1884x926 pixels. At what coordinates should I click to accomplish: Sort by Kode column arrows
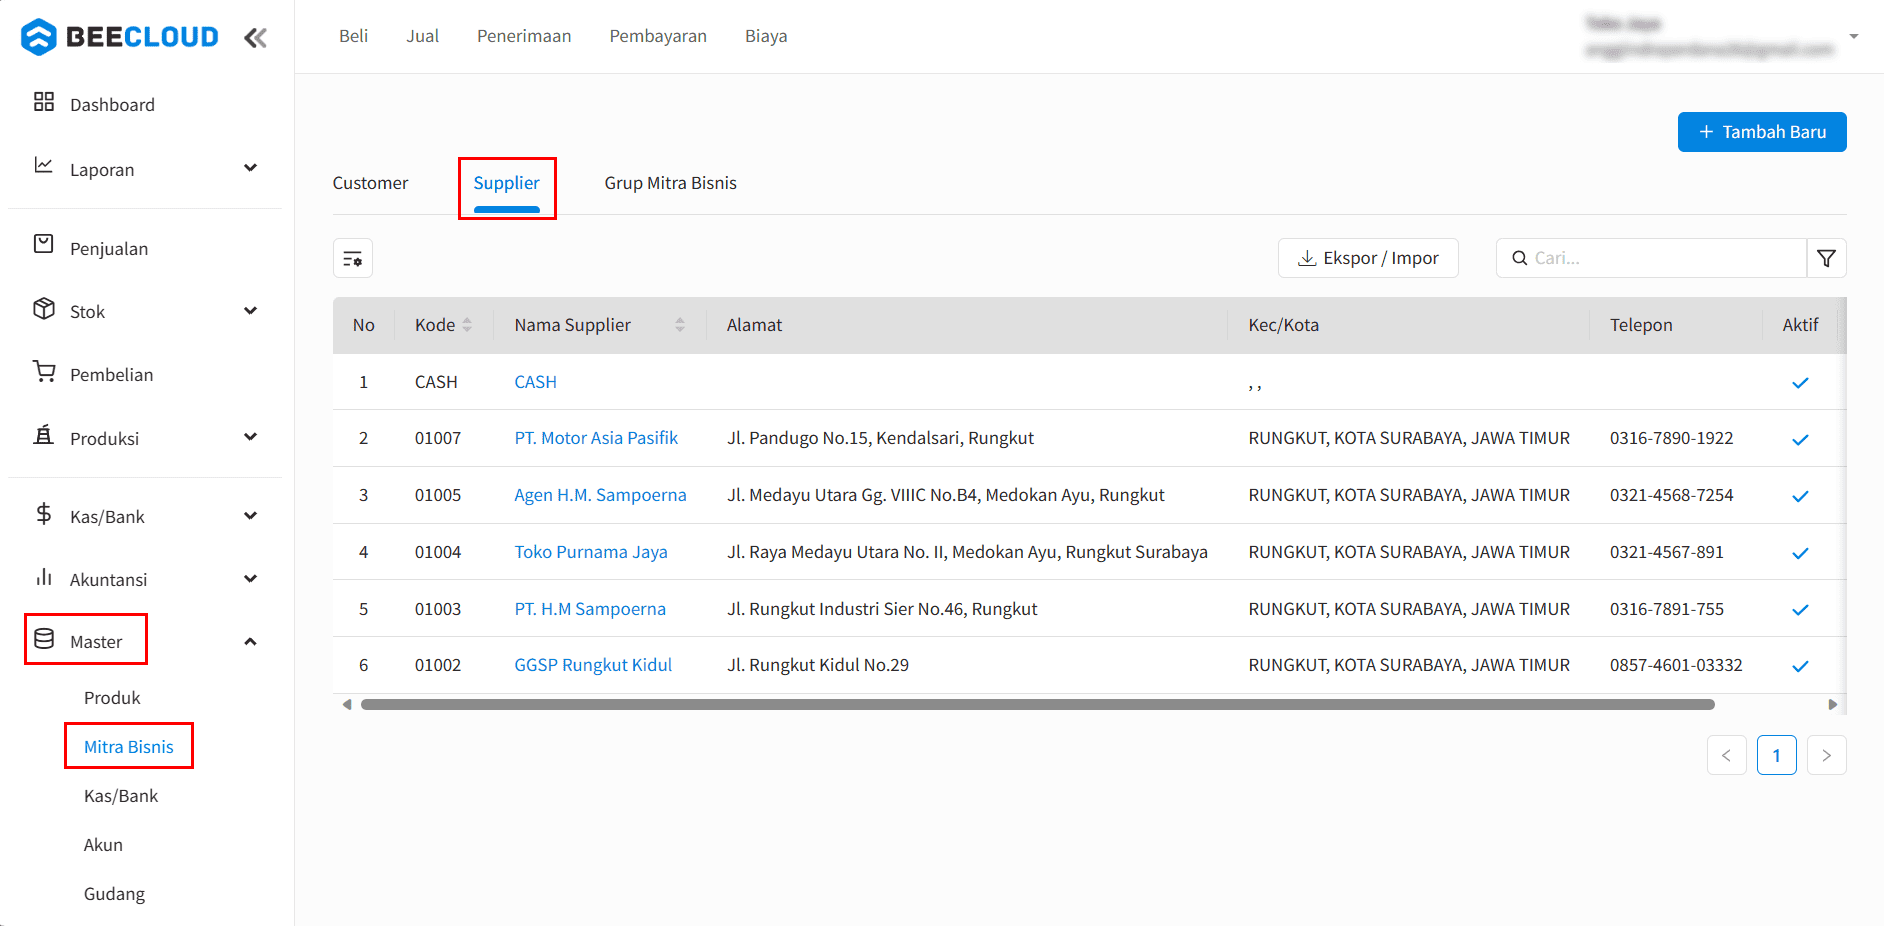tap(467, 325)
